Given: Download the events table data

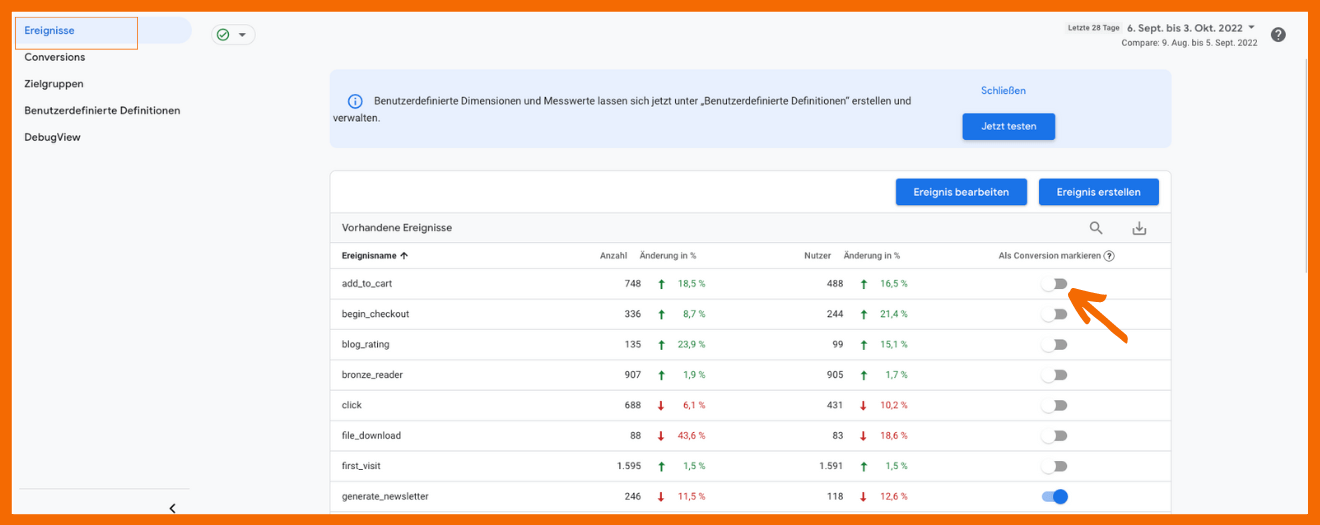Looking at the screenshot, I should (1139, 228).
